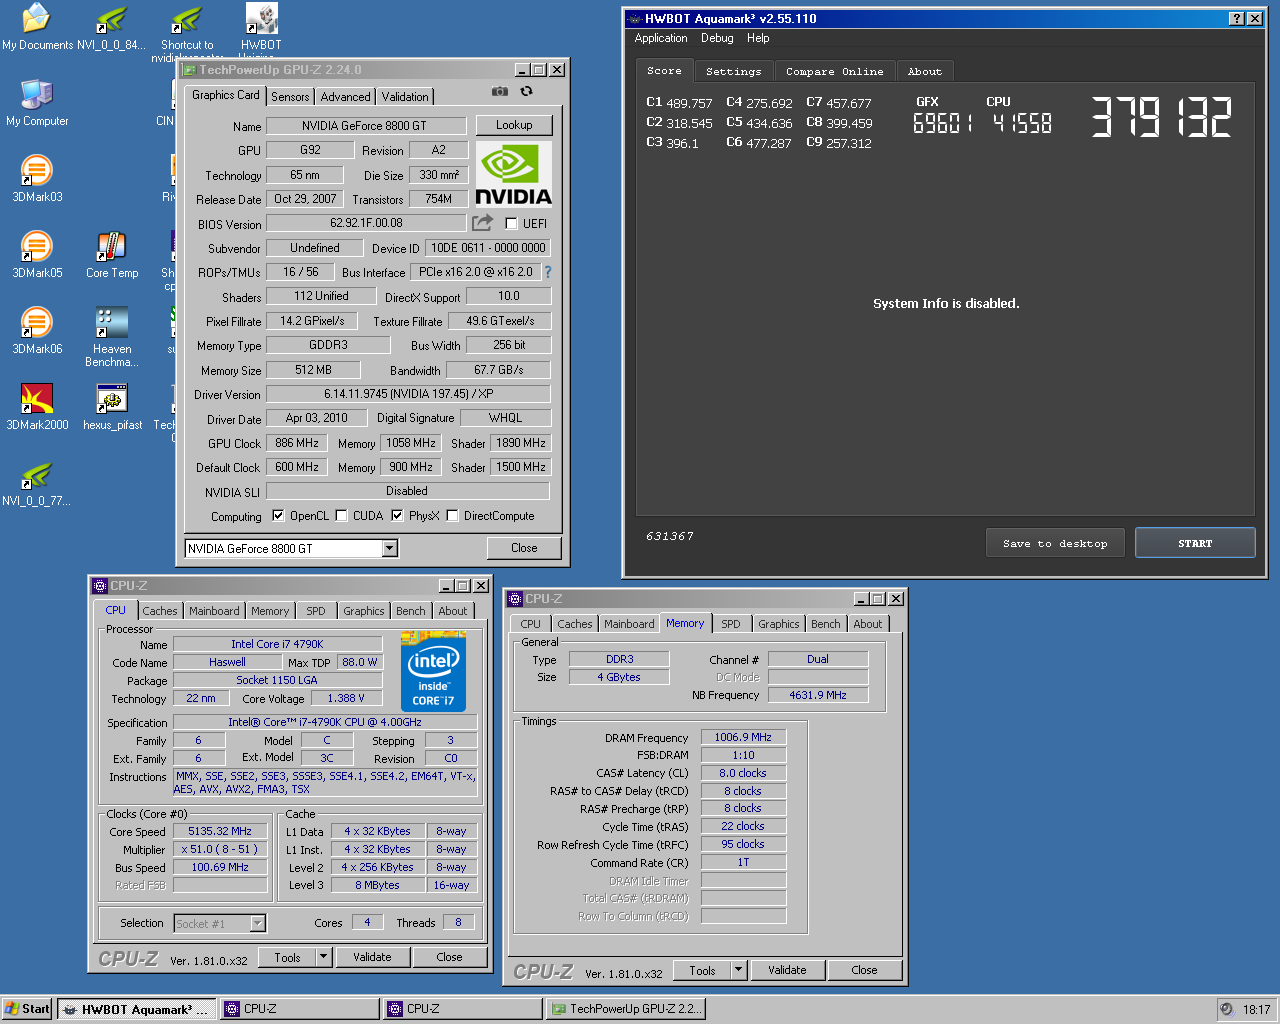This screenshot has height=1024, width=1280.
Task: Switch to the Sensors tab in GPU-Z
Action: [x=290, y=97]
